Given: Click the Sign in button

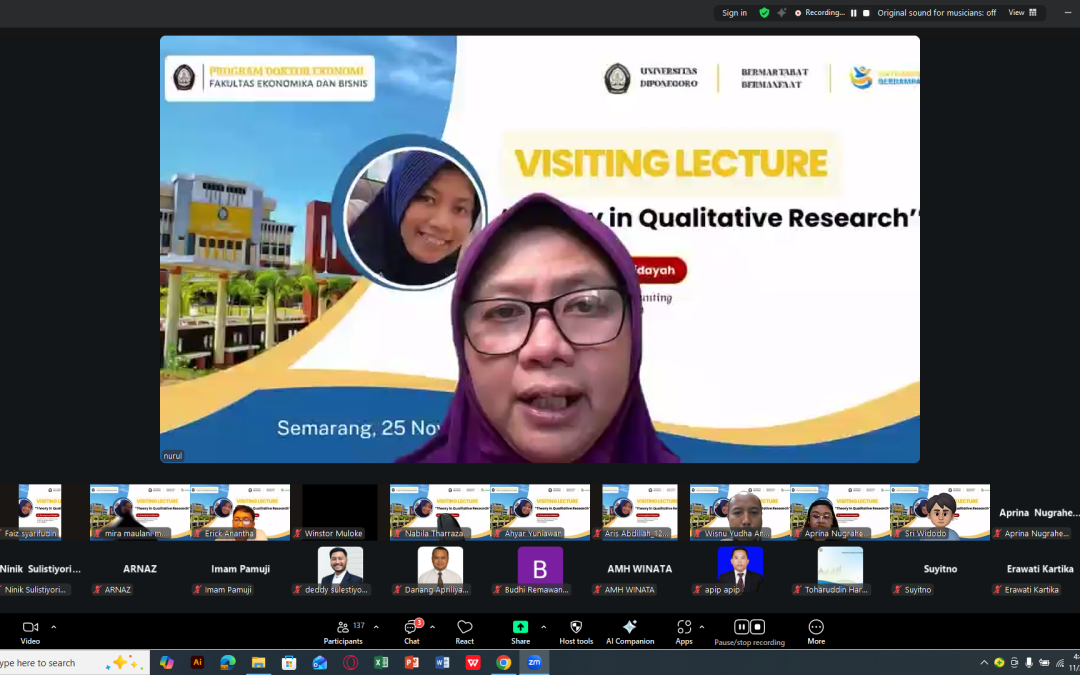Looking at the screenshot, I should coord(734,13).
